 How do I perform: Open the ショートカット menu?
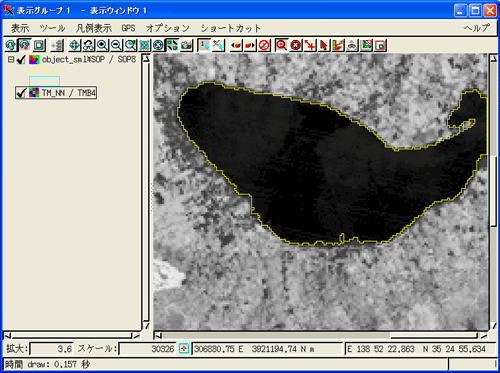[x=230, y=28]
